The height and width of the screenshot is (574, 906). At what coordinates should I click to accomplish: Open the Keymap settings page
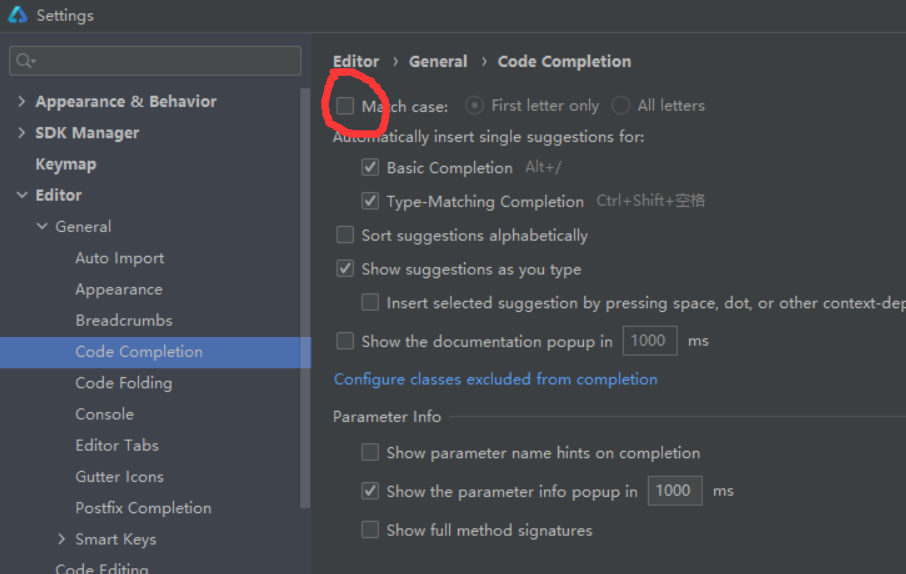[x=66, y=164]
